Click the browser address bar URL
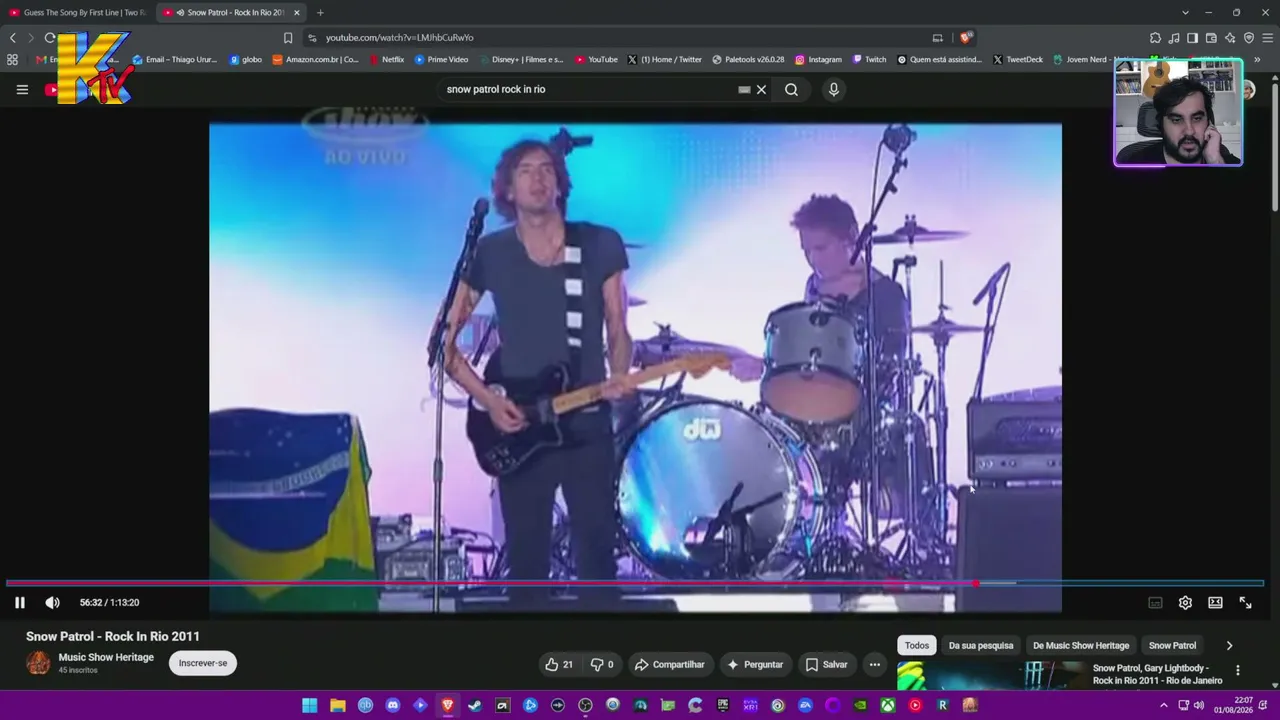Viewport: 1280px width, 720px height. (400, 38)
